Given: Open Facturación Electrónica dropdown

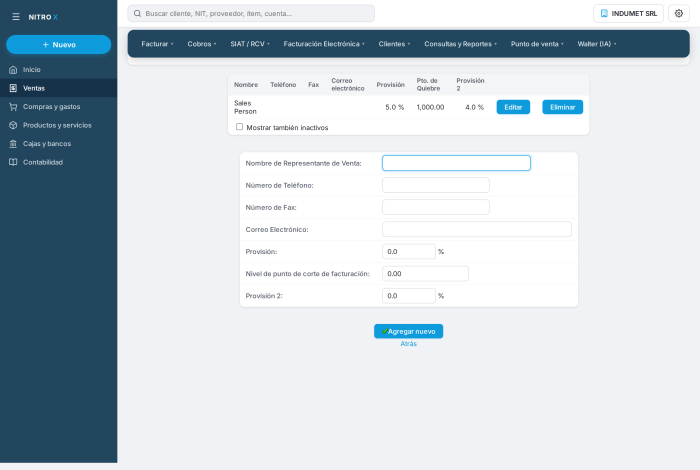Looking at the screenshot, I should (324, 44).
